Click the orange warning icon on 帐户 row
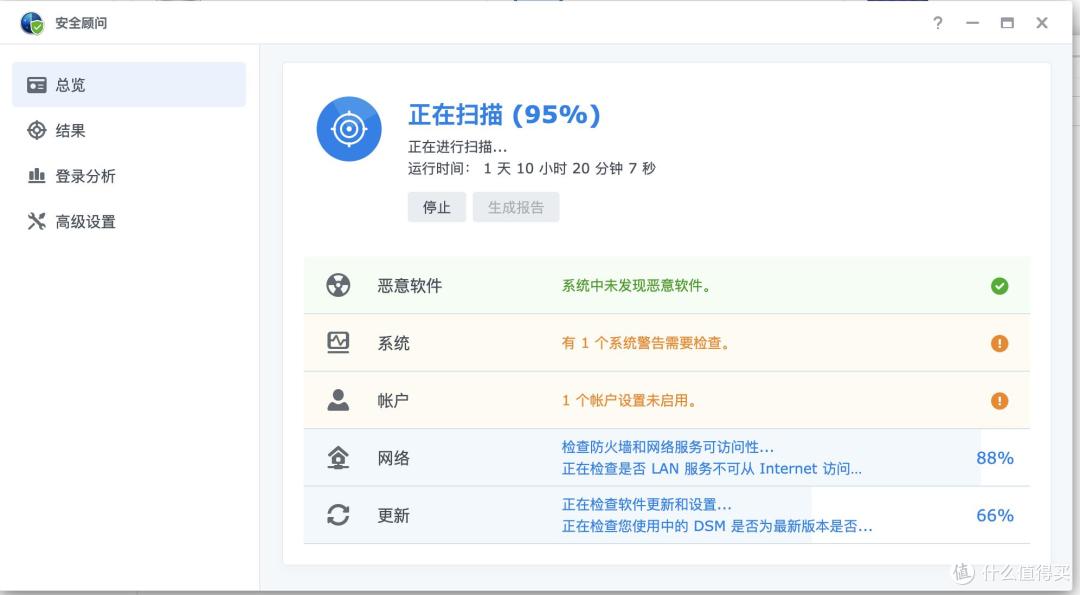This screenshot has height=595, width=1080. [x=999, y=401]
